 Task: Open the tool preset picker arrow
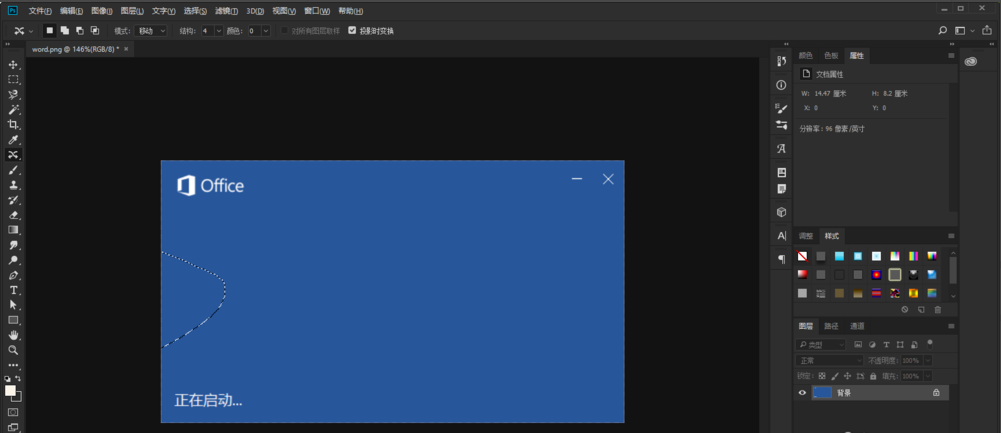tap(31, 31)
